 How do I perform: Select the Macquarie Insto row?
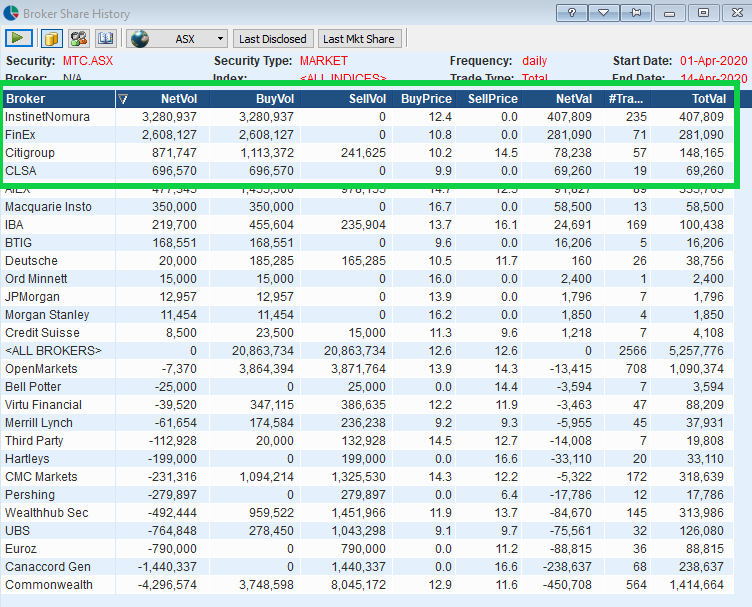368,207
